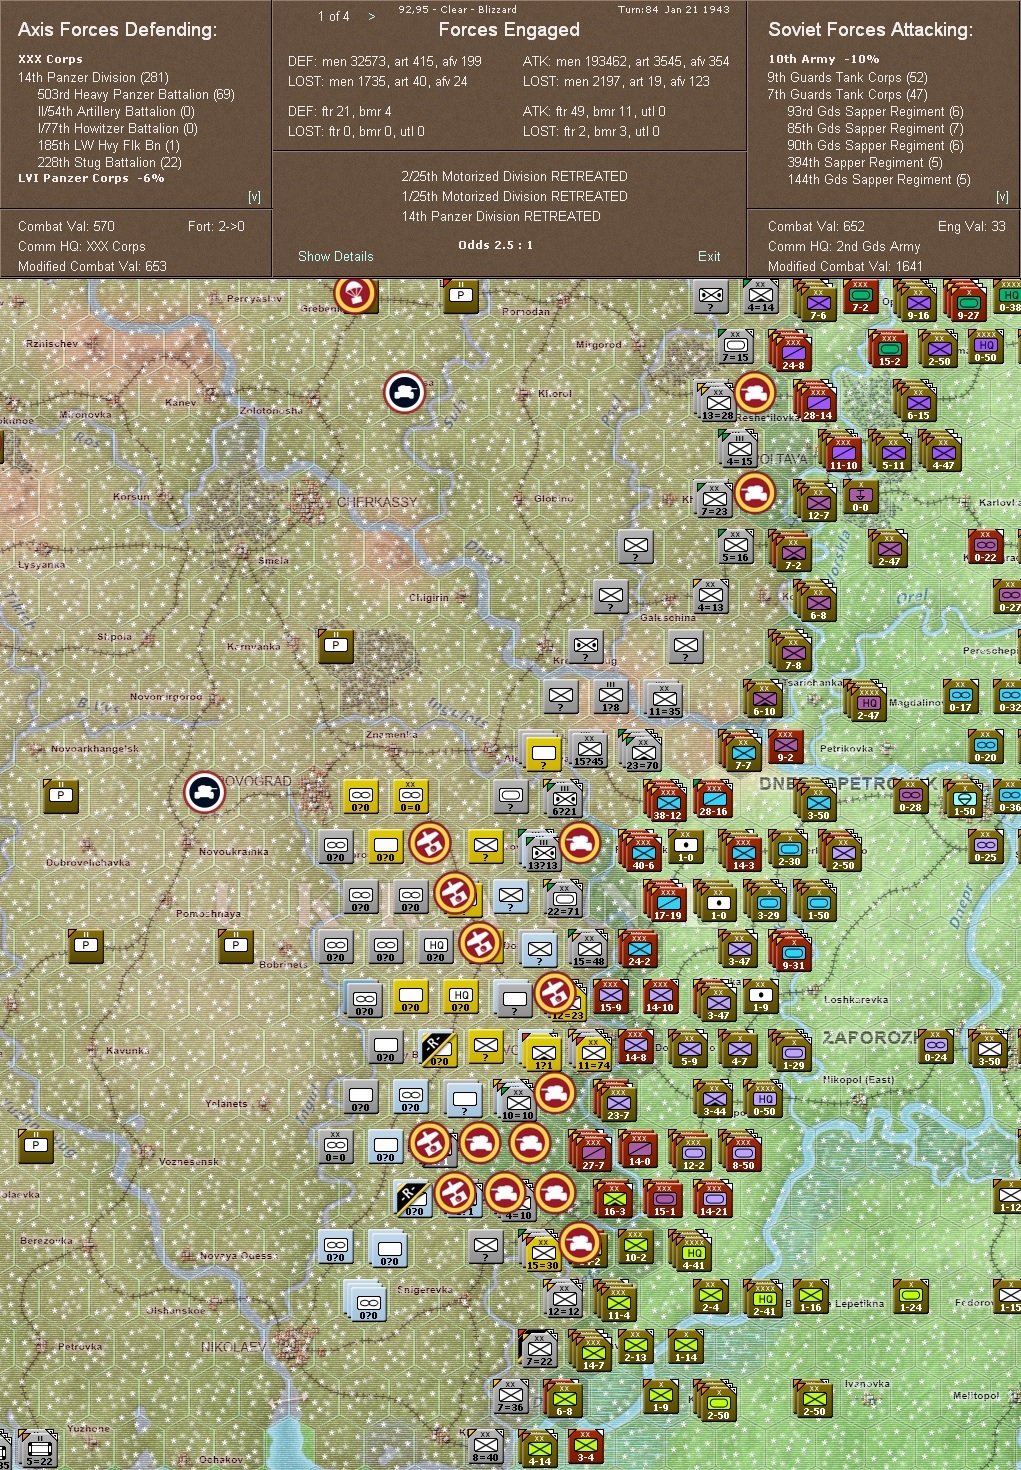
Task: Click the German tank symbol near Novograd
Action: click(x=204, y=794)
